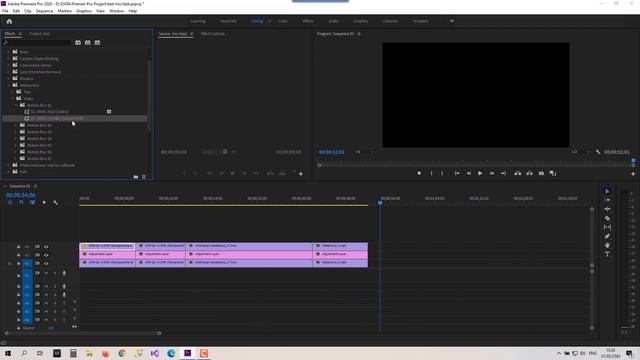
Task: Open the File menu
Action: tap(5, 11)
